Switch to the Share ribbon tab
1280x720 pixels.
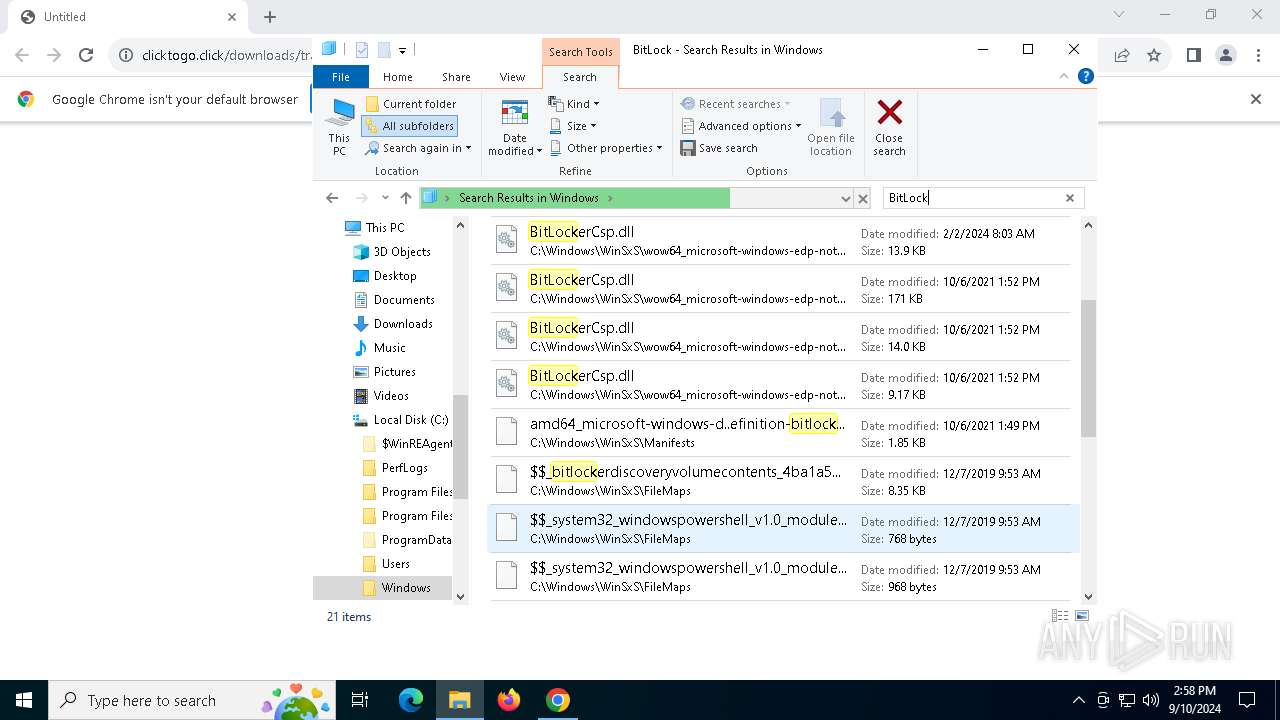[x=456, y=77]
